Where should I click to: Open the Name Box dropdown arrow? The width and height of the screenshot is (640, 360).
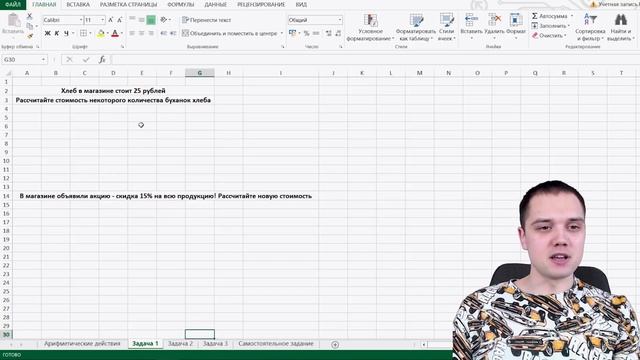coord(43,60)
